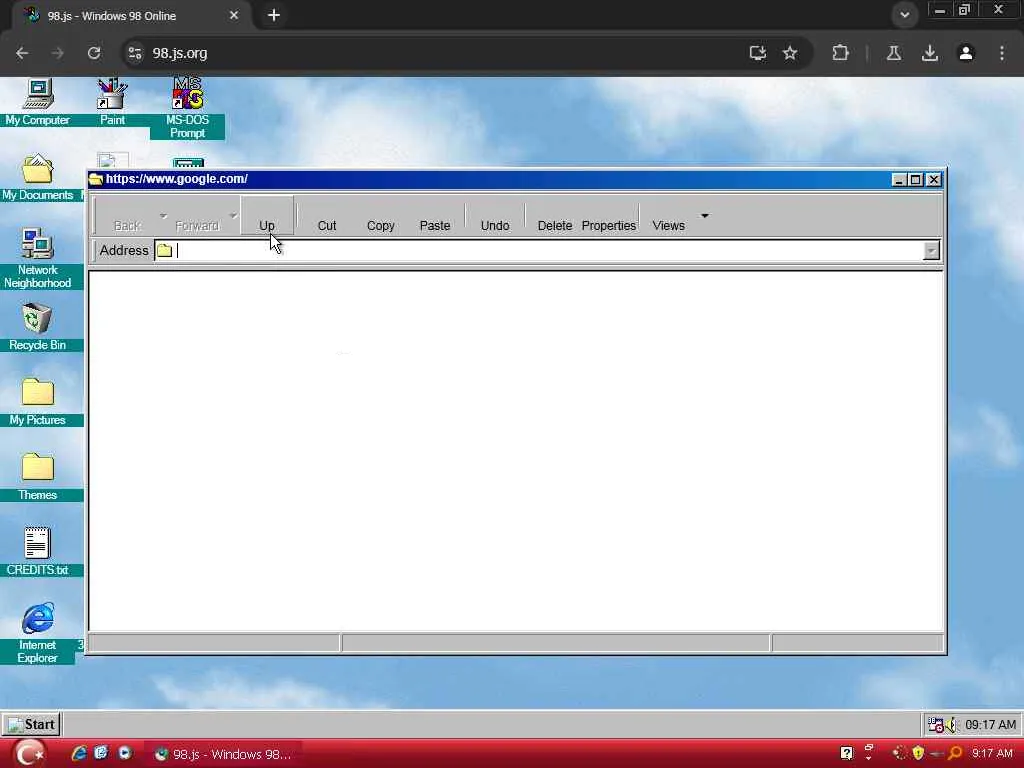
Task: Click the greyed Back toolbar button
Action: pos(127,216)
